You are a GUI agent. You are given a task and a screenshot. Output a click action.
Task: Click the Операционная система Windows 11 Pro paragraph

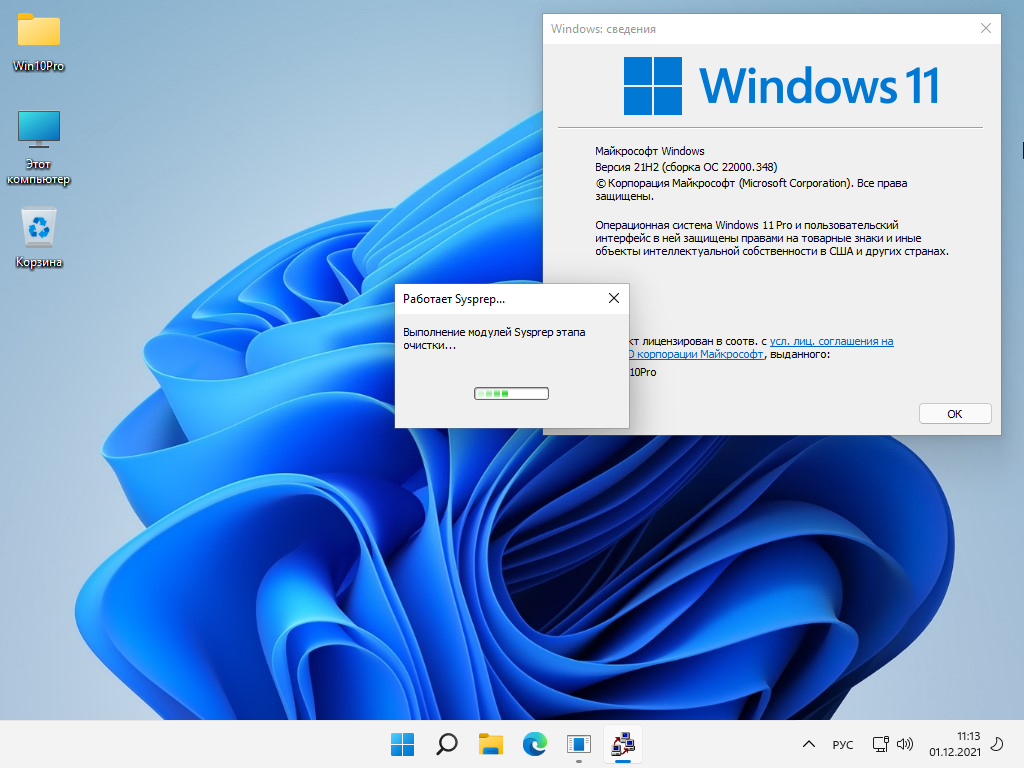(x=772, y=238)
